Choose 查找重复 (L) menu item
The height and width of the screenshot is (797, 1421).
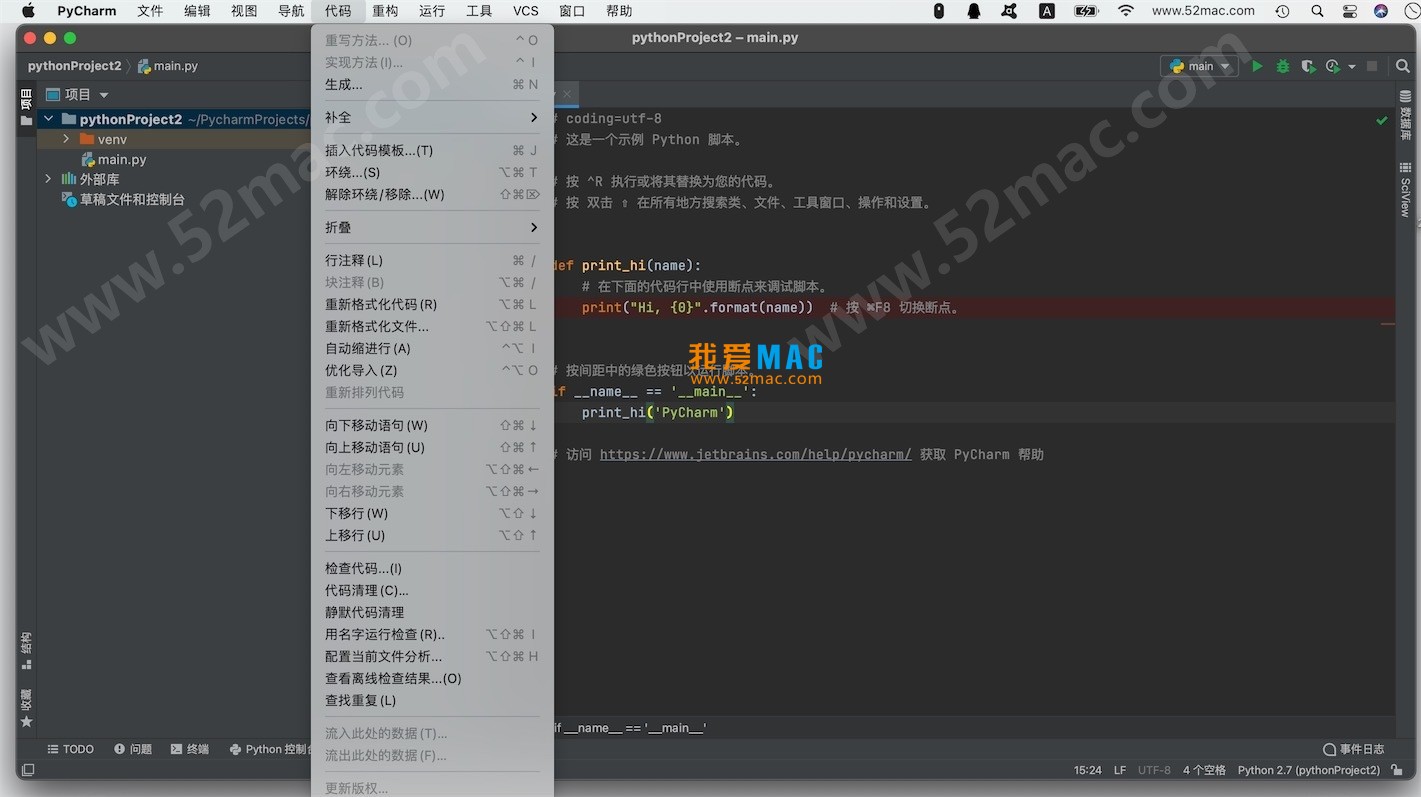pyautogui.click(x=432, y=700)
